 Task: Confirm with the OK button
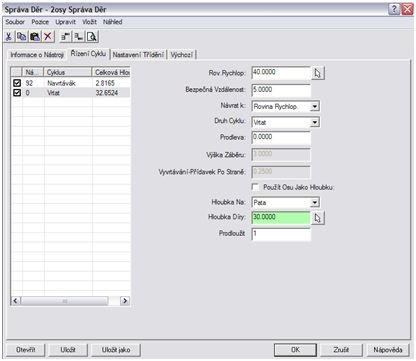coord(295,350)
